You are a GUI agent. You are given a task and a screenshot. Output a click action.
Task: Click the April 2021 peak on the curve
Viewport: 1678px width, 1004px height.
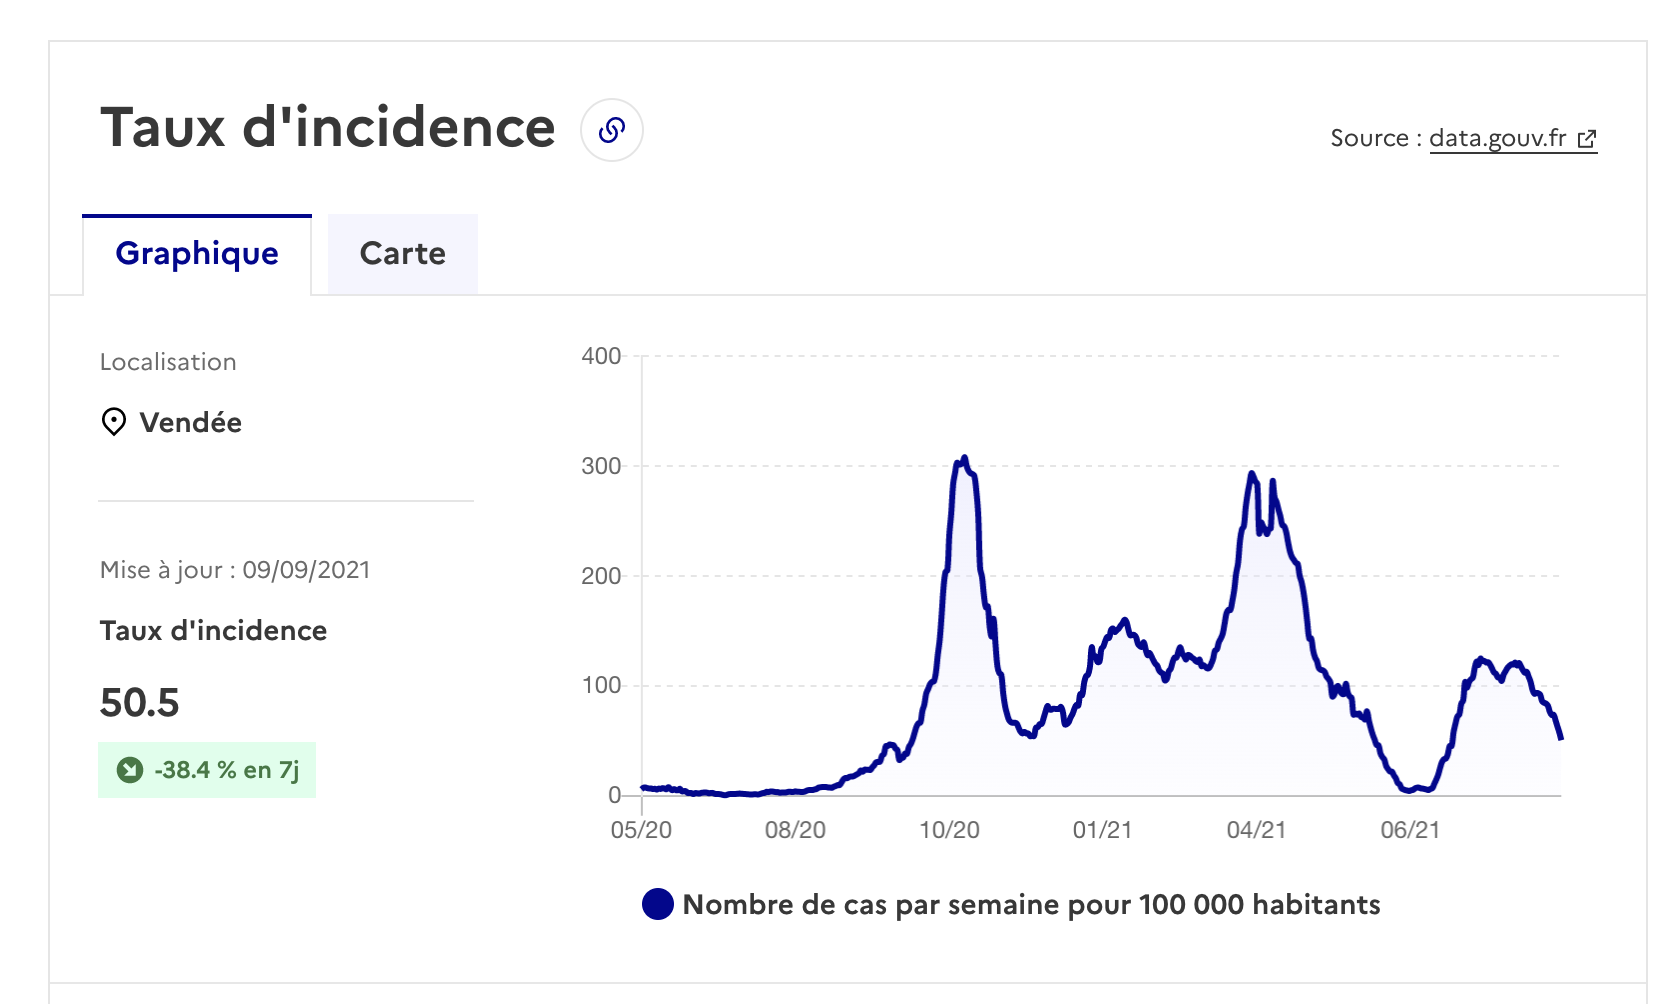click(1252, 474)
